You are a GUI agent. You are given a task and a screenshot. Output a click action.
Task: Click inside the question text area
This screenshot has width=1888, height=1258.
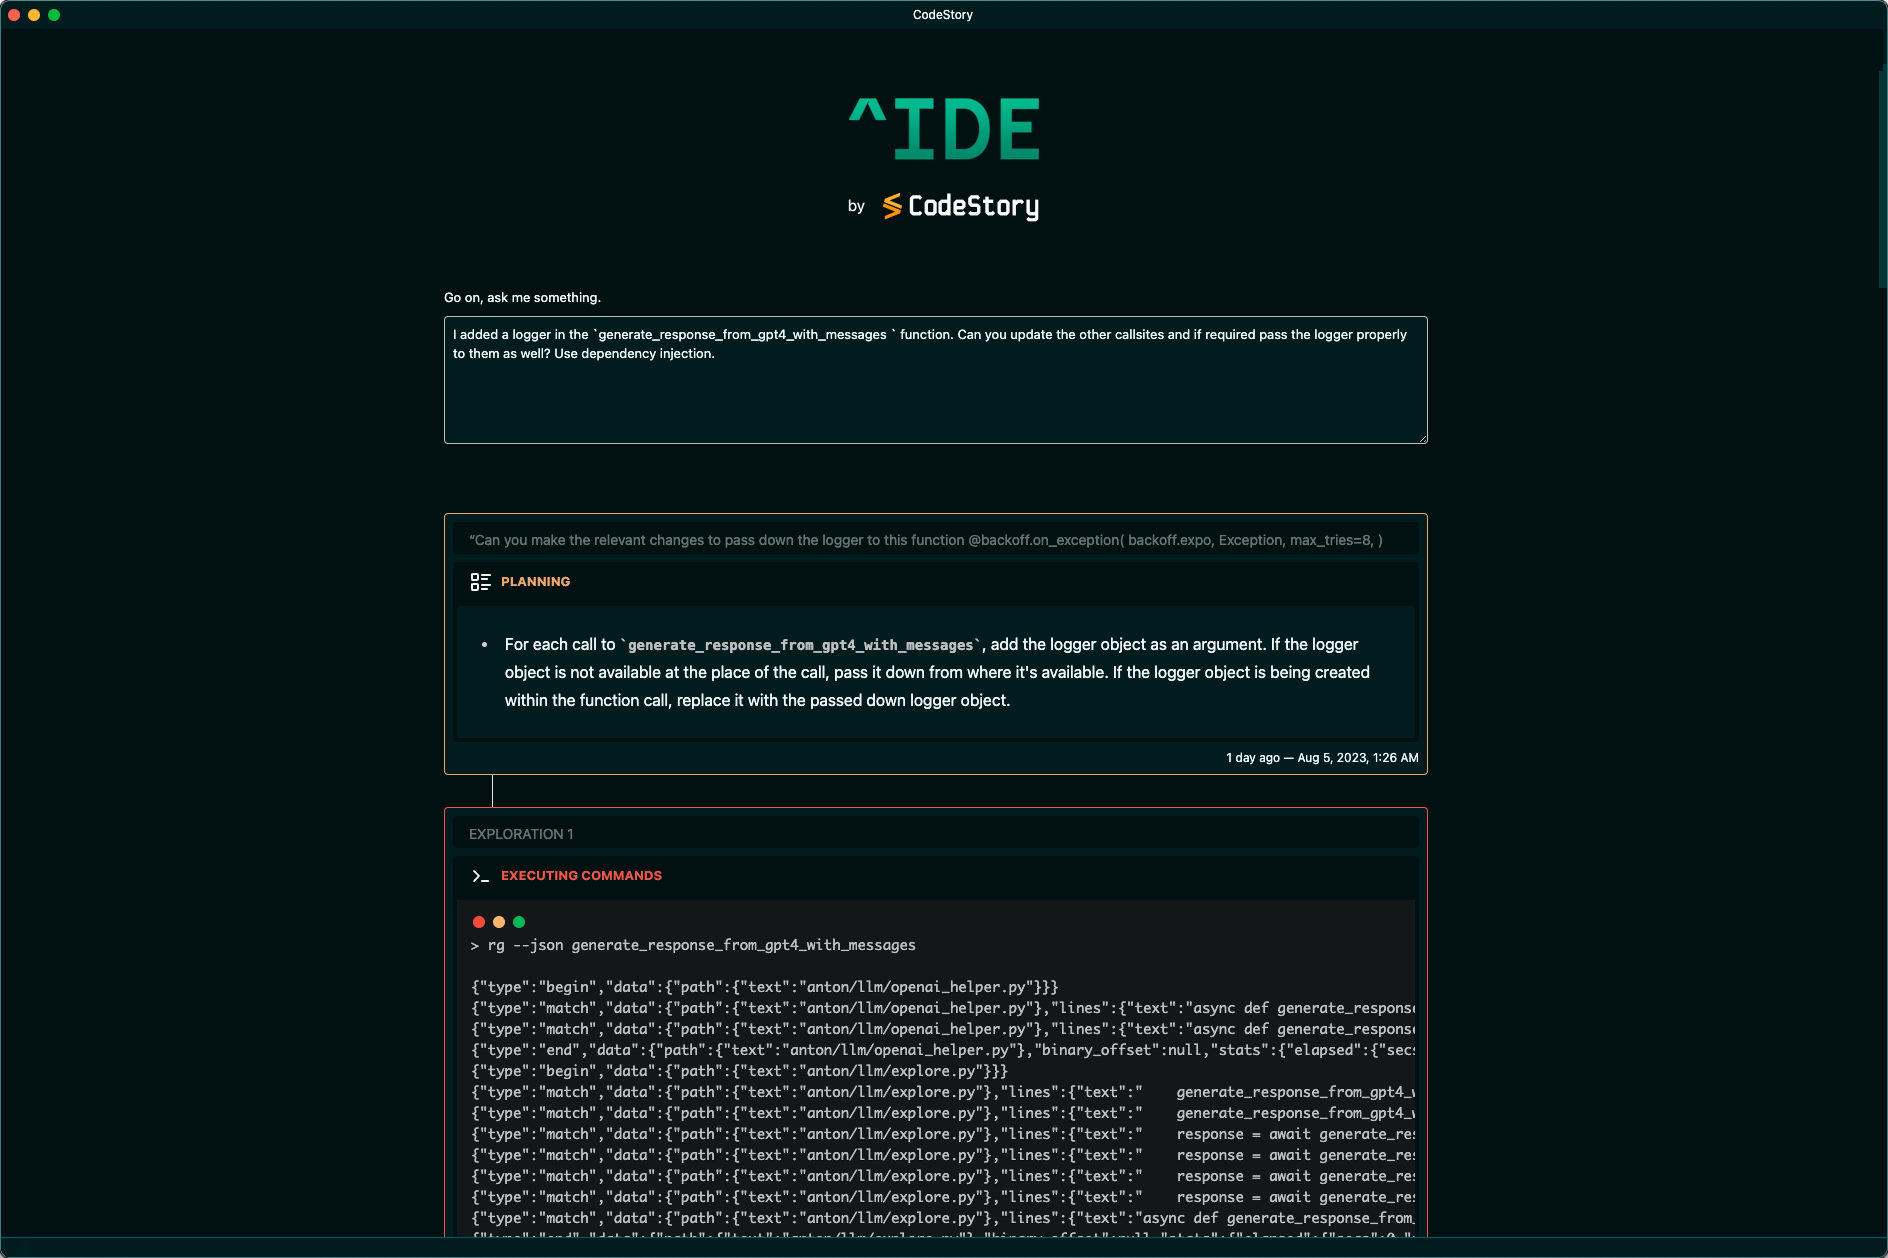point(936,380)
